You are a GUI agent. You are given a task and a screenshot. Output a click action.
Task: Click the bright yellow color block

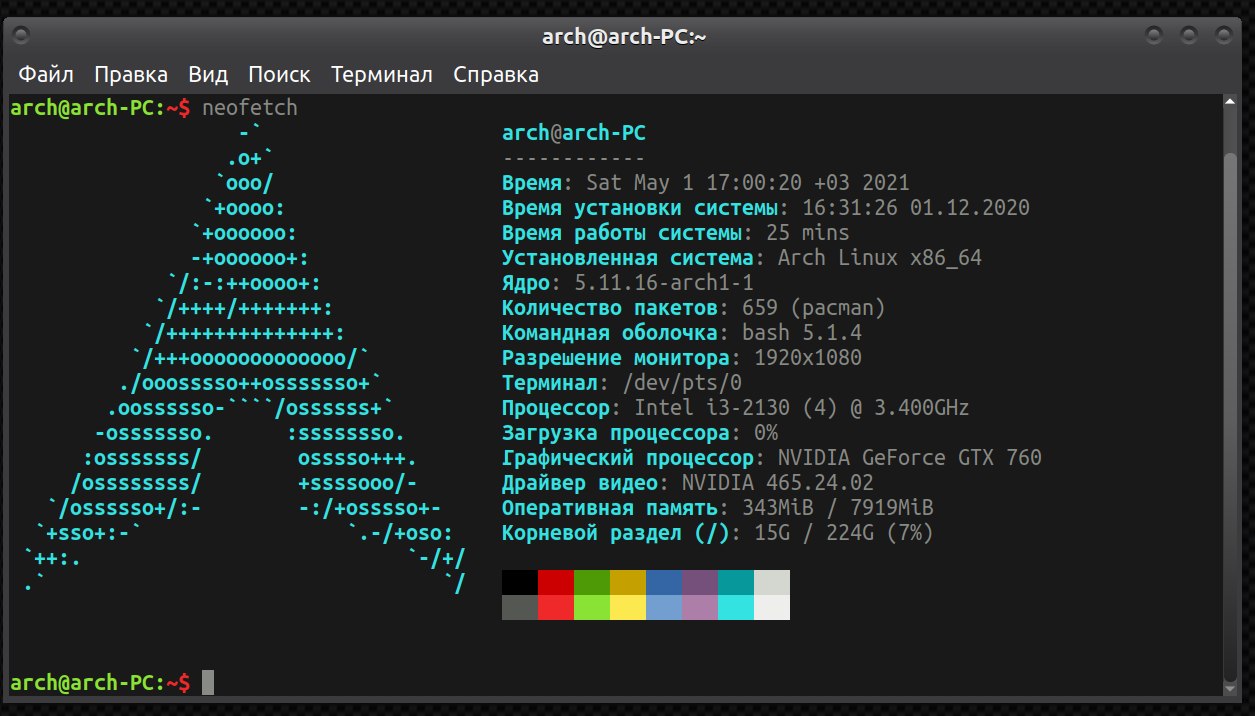click(628, 607)
